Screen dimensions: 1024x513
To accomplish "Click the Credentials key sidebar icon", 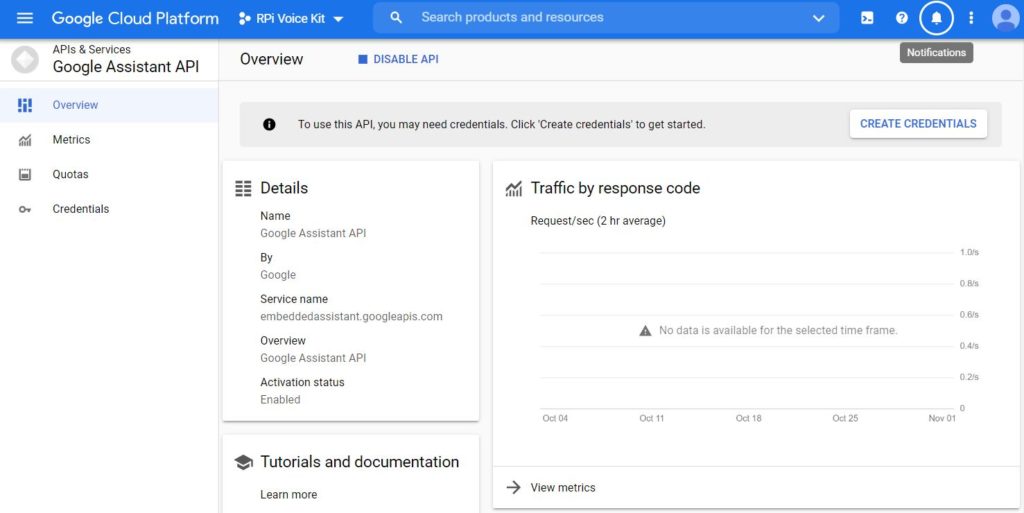I will click(x=25, y=210).
